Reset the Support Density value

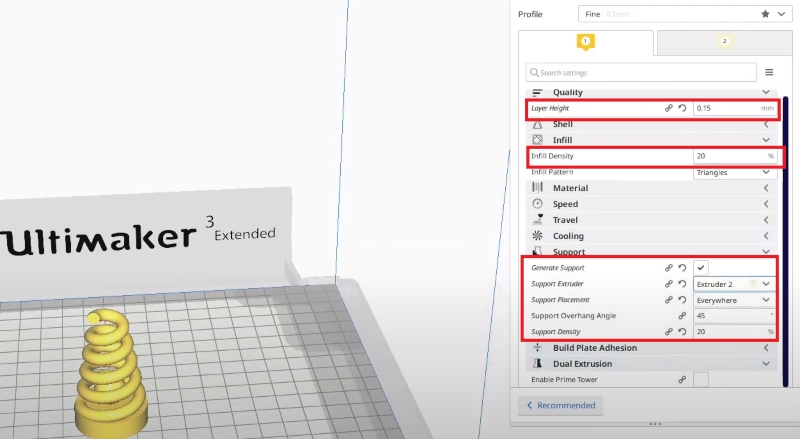click(x=682, y=332)
